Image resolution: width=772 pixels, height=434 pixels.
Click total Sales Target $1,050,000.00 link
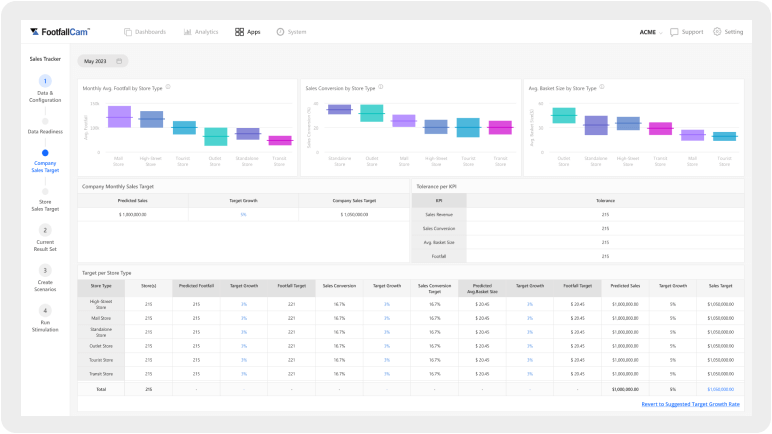tap(720, 389)
